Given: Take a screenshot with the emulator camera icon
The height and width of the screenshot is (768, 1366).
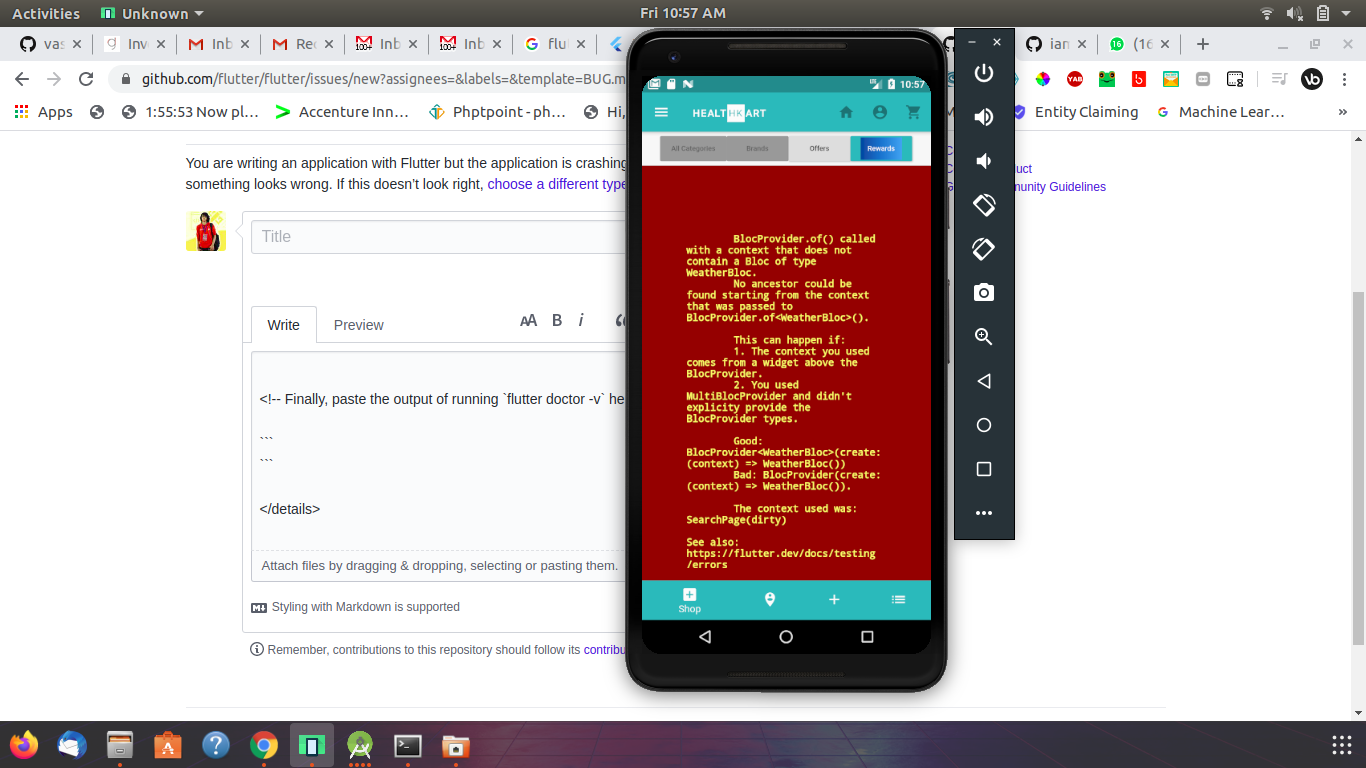Looking at the screenshot, I should coord(983,292).
